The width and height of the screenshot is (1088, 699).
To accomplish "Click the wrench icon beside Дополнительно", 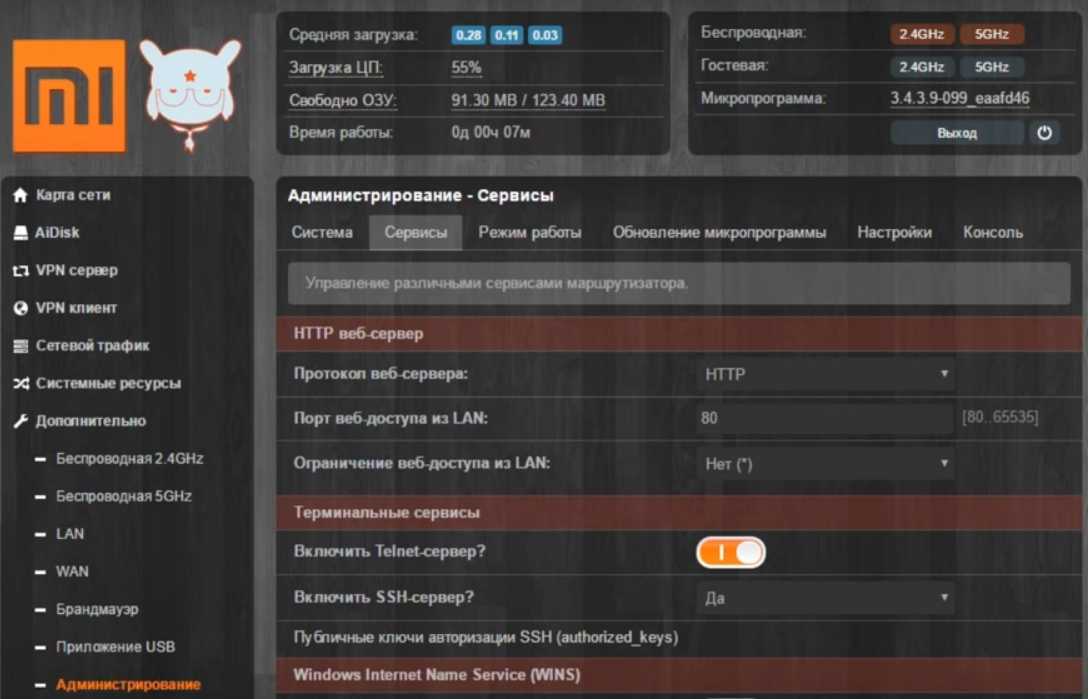I will (x=20, y=421).
